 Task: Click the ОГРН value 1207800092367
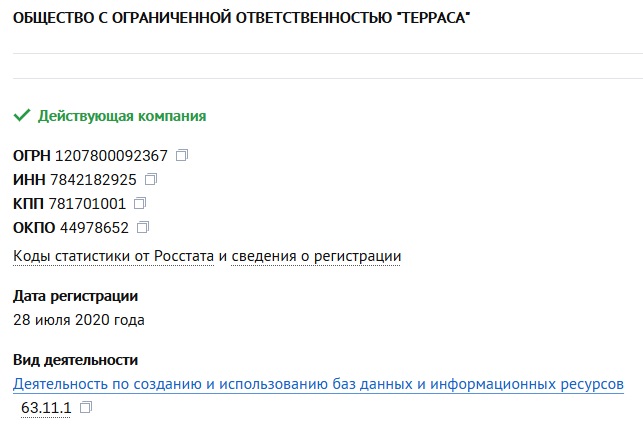tap(112, 156)
